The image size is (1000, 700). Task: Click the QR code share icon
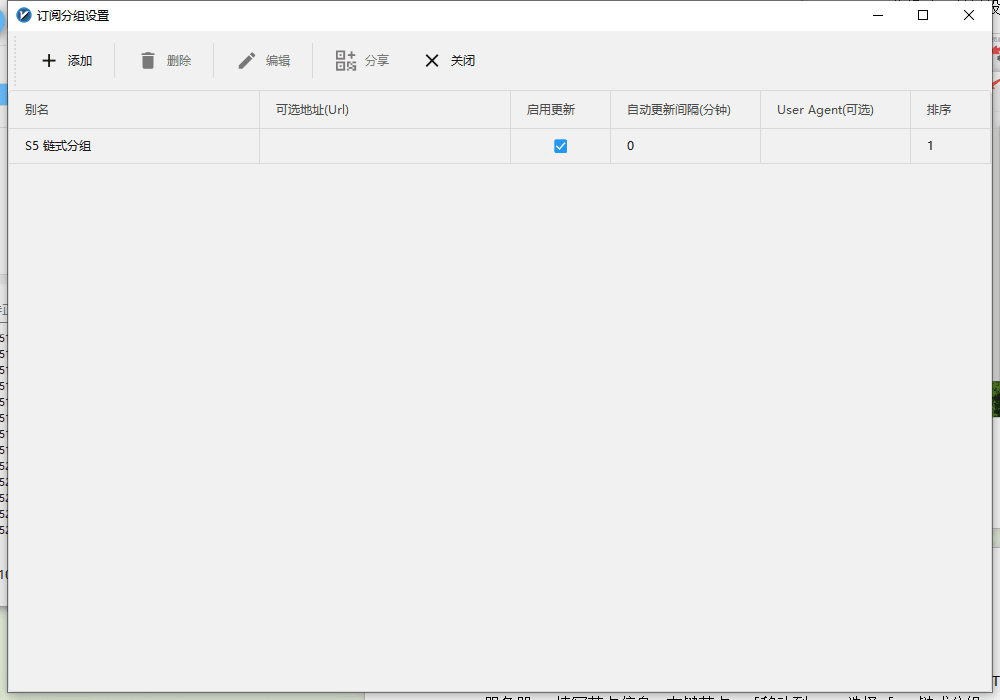point(346,61)
